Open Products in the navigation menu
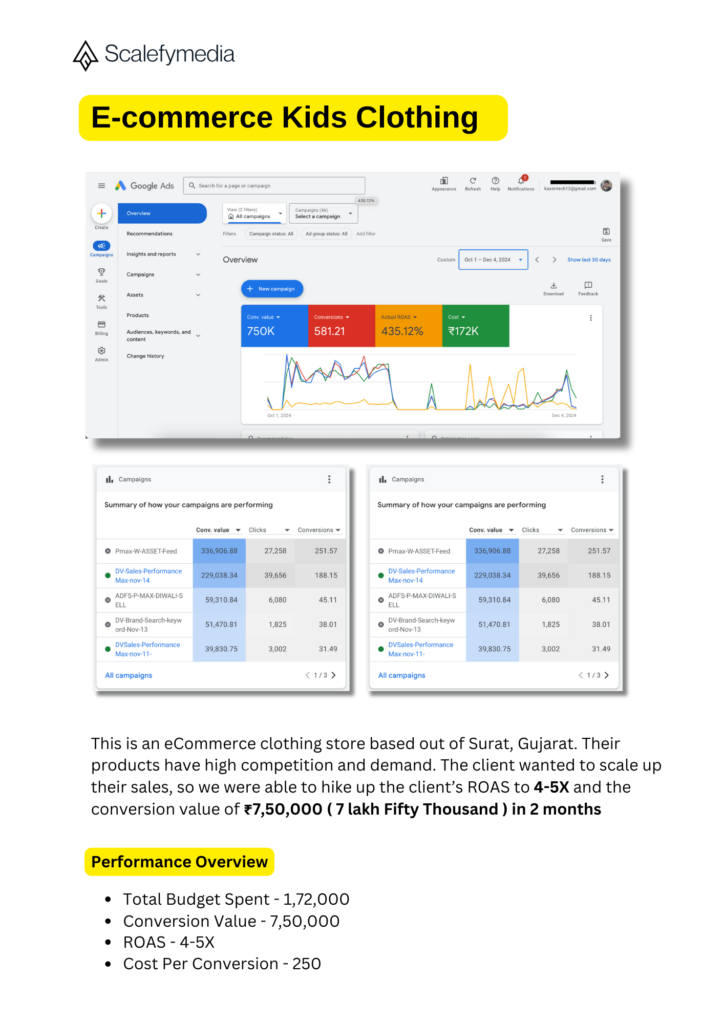This screenshot has width=724, height=1024. point(138,315)
